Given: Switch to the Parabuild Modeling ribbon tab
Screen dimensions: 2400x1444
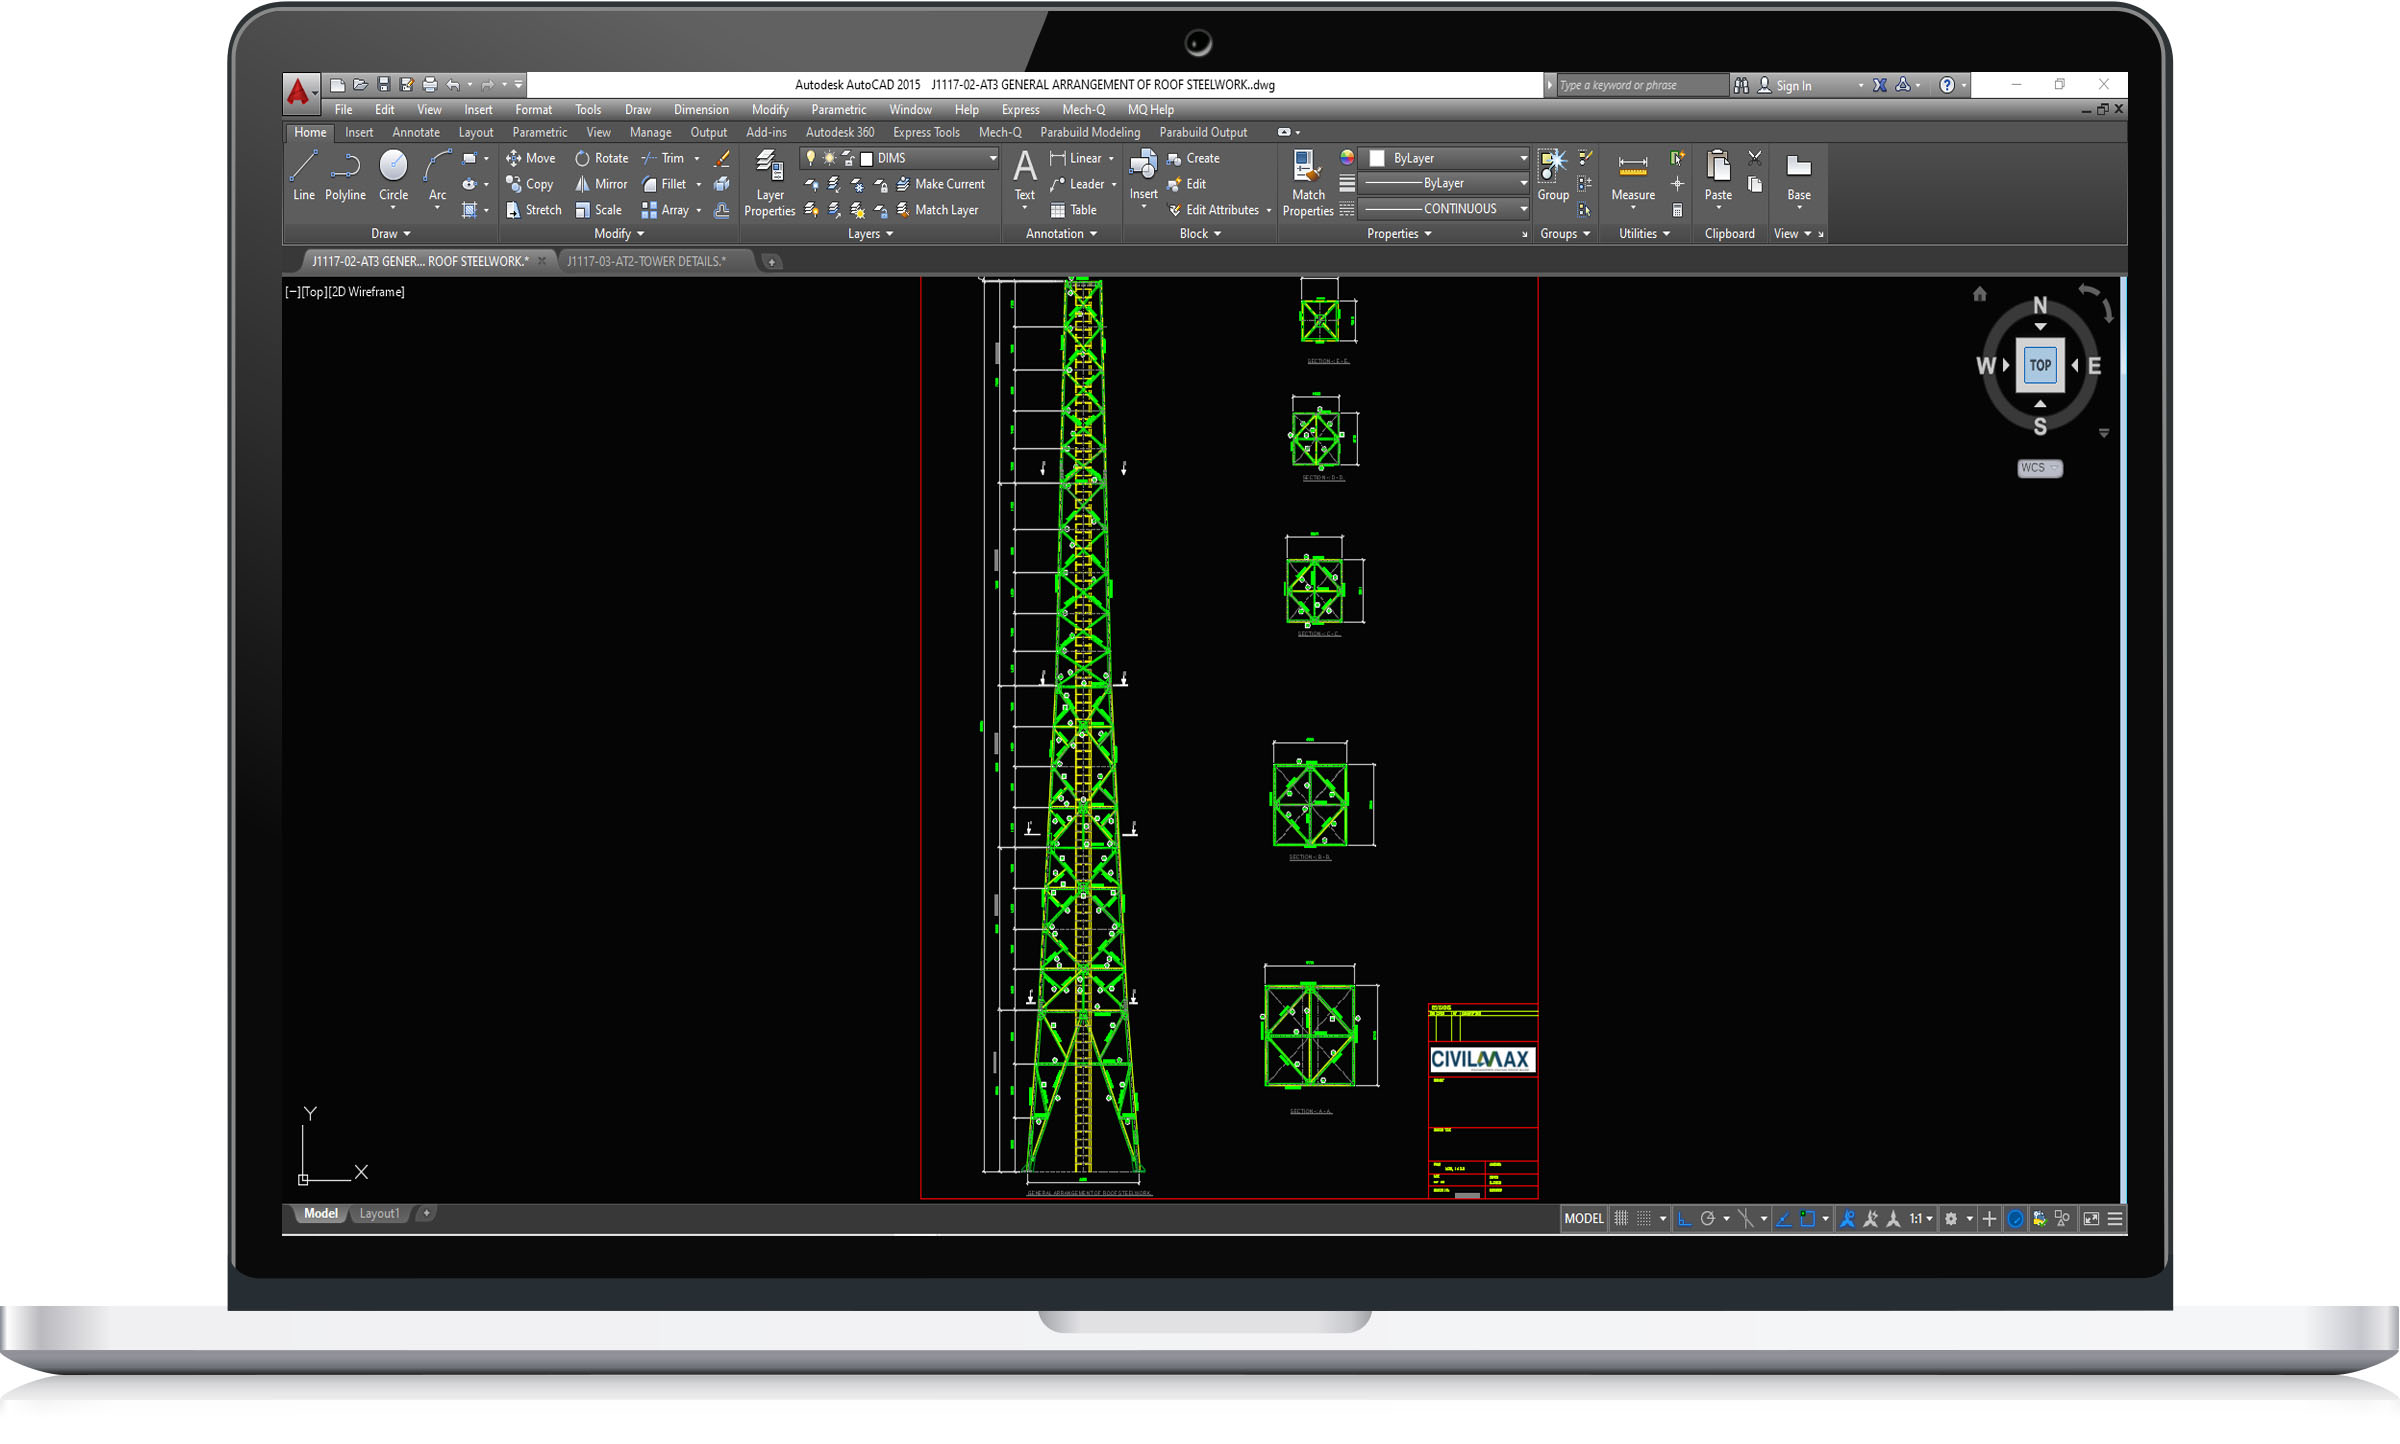Looking at the screenshot, I should tap(1089, 132).
